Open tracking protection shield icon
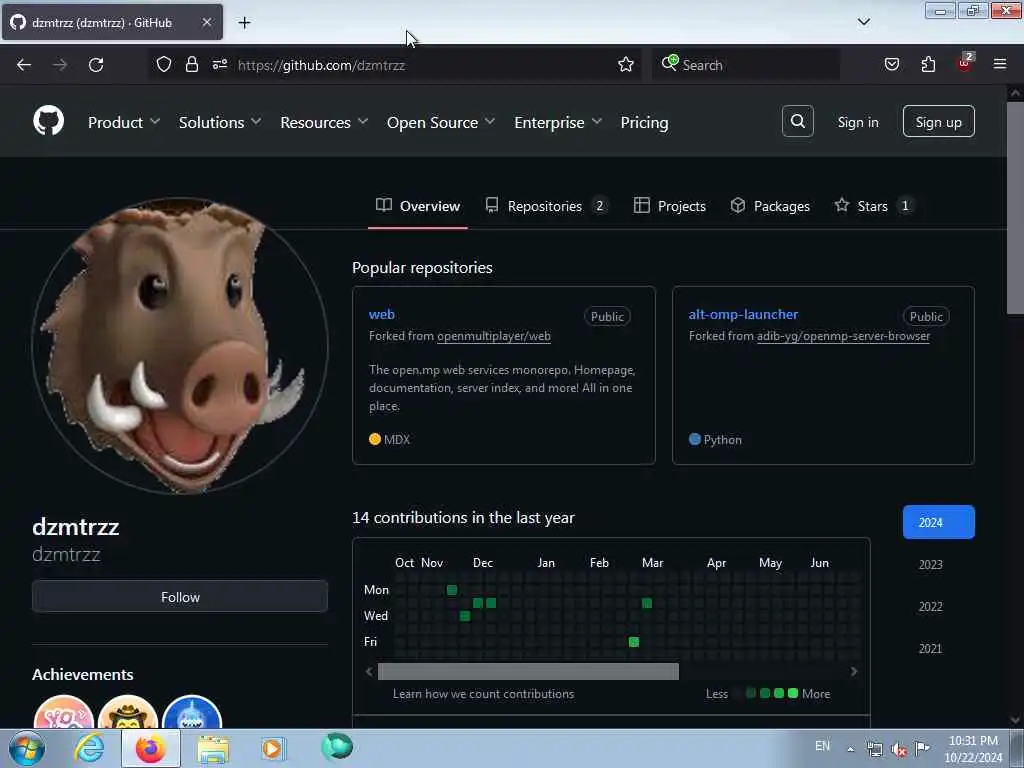 [164, 64]
